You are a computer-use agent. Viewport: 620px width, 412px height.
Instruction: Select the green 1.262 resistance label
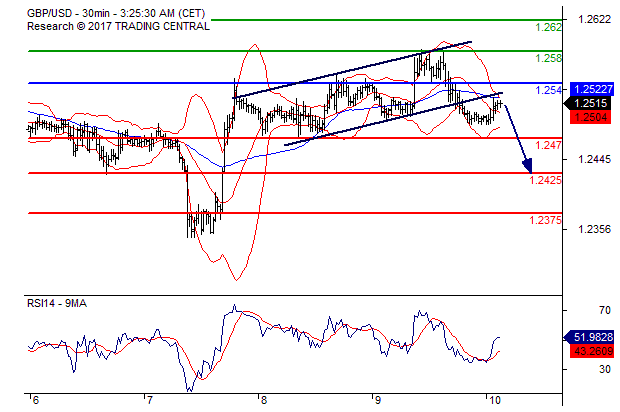pos(548,27)
